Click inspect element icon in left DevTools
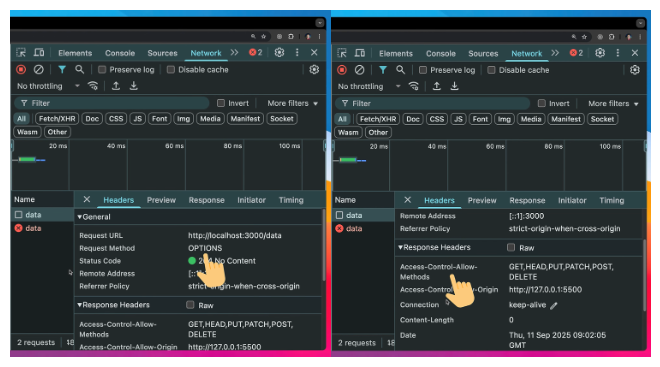This screenshot has height=367, width=660. tap(21, 53)
